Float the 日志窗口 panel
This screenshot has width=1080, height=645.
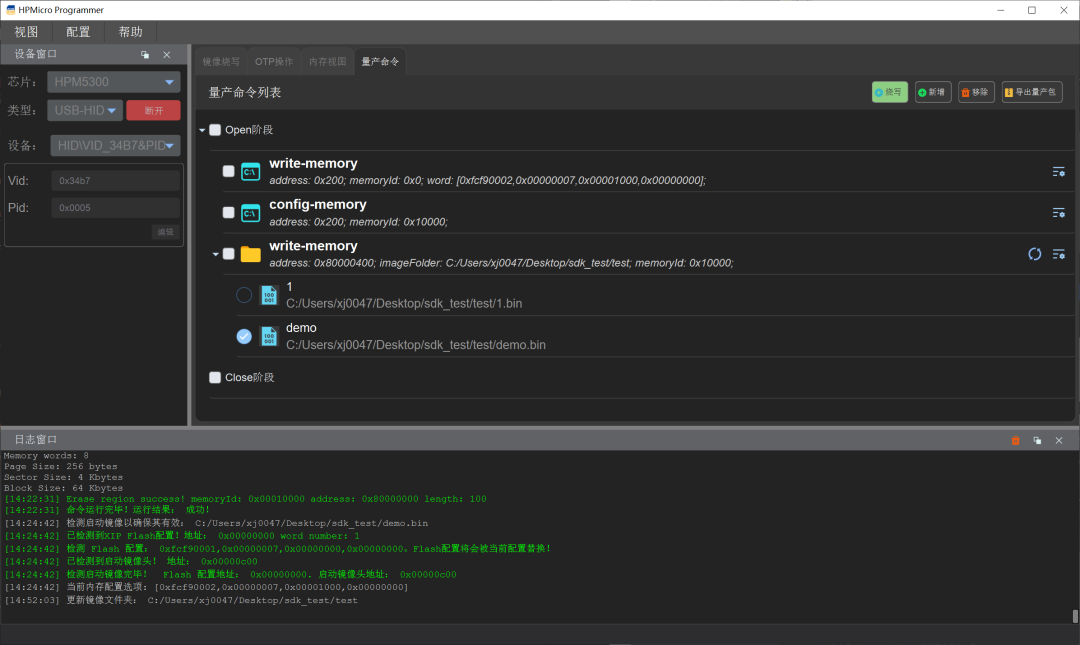1037,440
